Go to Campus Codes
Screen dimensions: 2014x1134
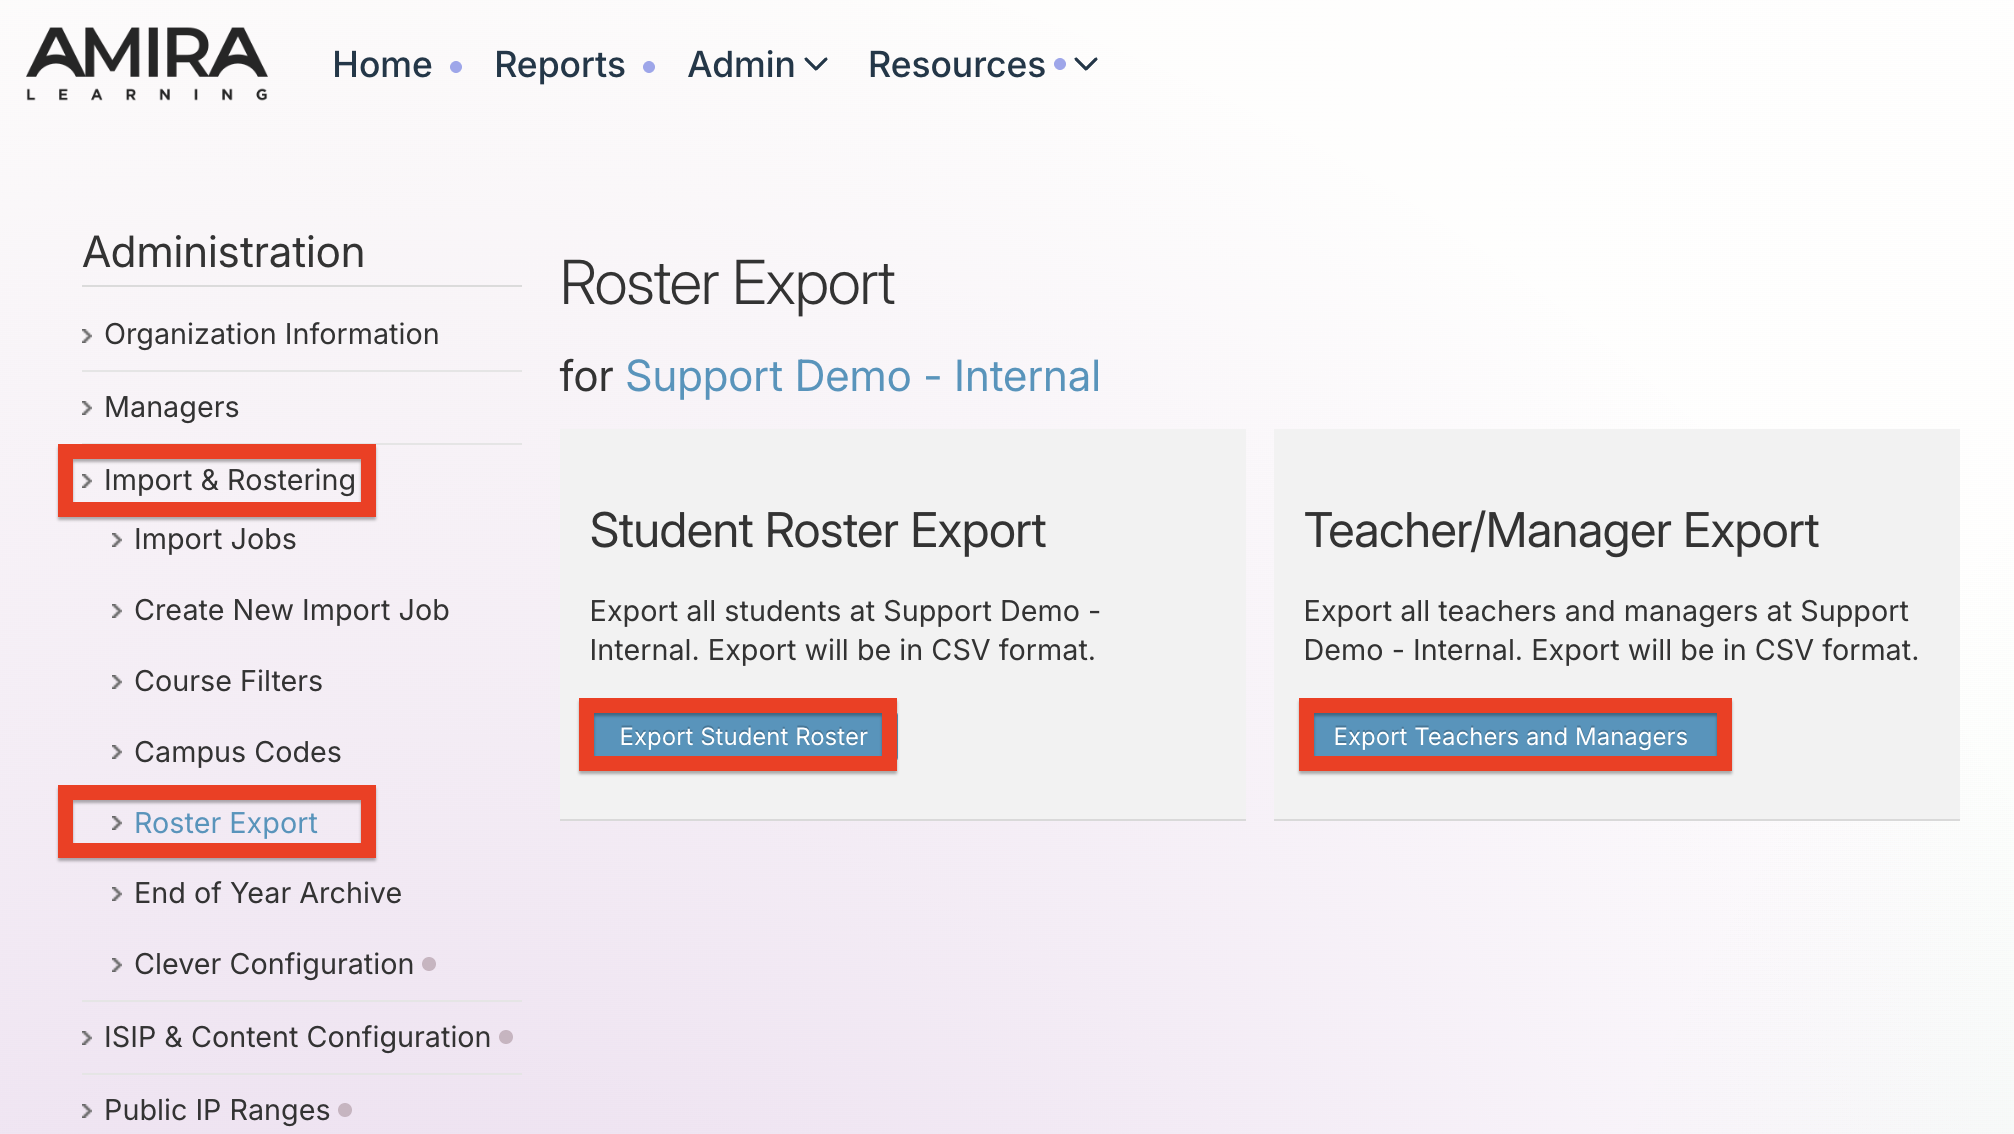[237, 752]
